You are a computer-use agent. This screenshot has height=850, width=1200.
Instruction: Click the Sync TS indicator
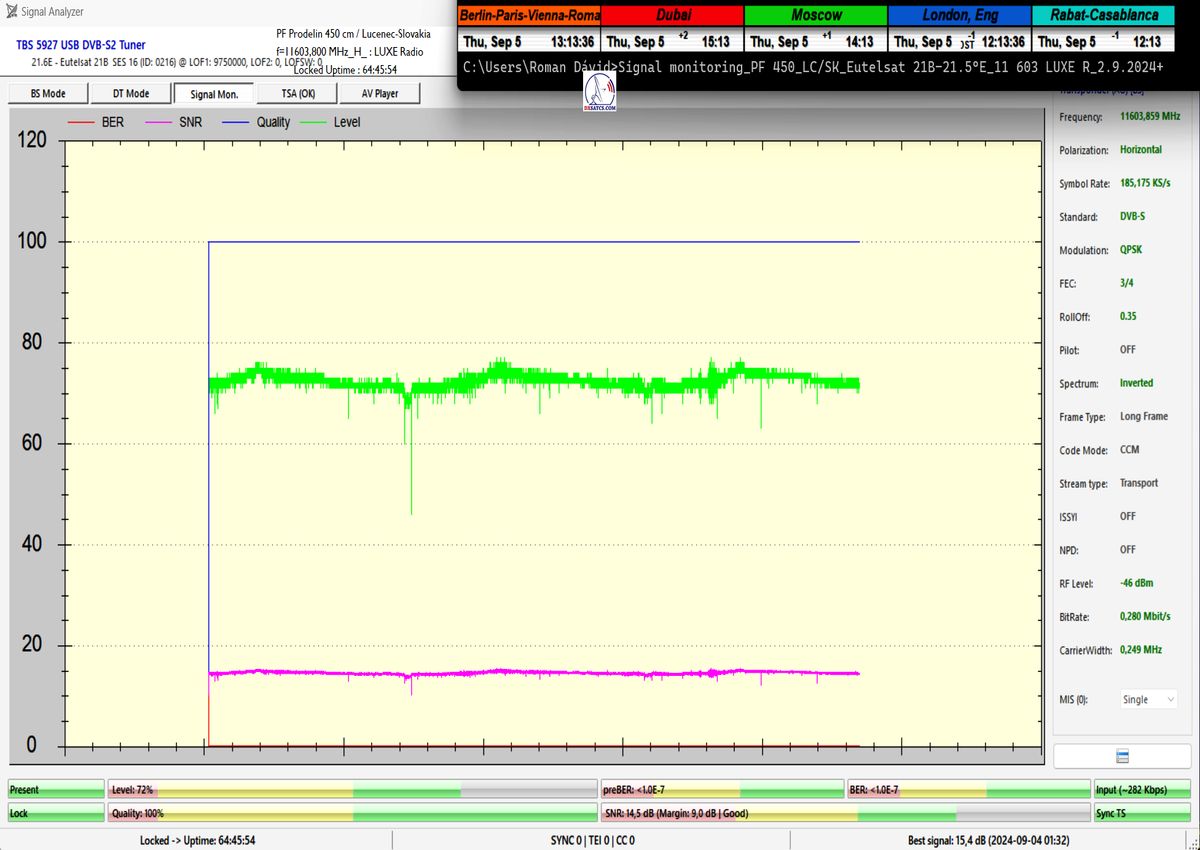1142,813
